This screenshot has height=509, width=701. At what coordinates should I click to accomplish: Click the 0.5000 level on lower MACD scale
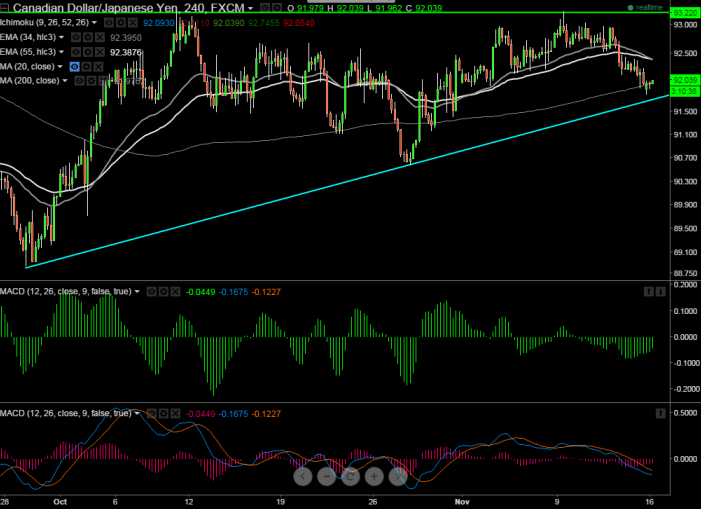(685, 413)
